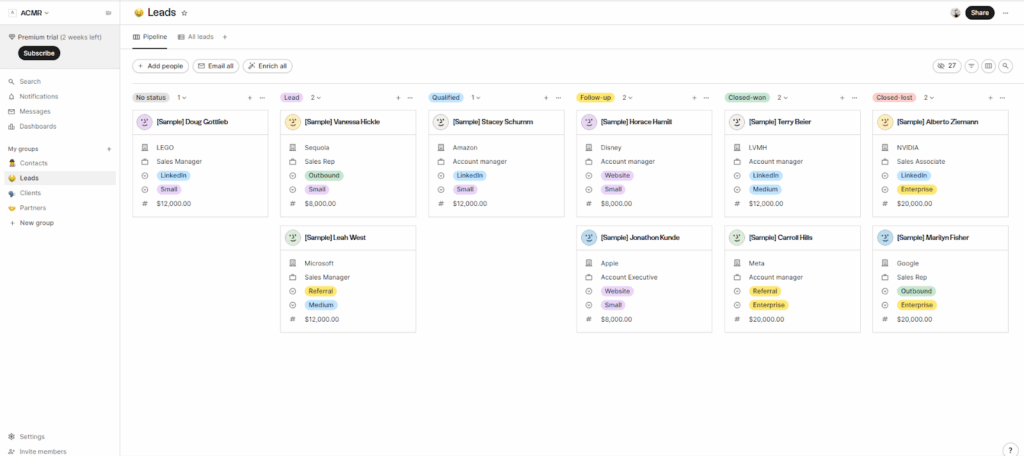Image resolution: width=1024 pixels, height=456 pixels.
Task: Click the magnifier icon in pipeline toolbar
Action: (1005, 66)
